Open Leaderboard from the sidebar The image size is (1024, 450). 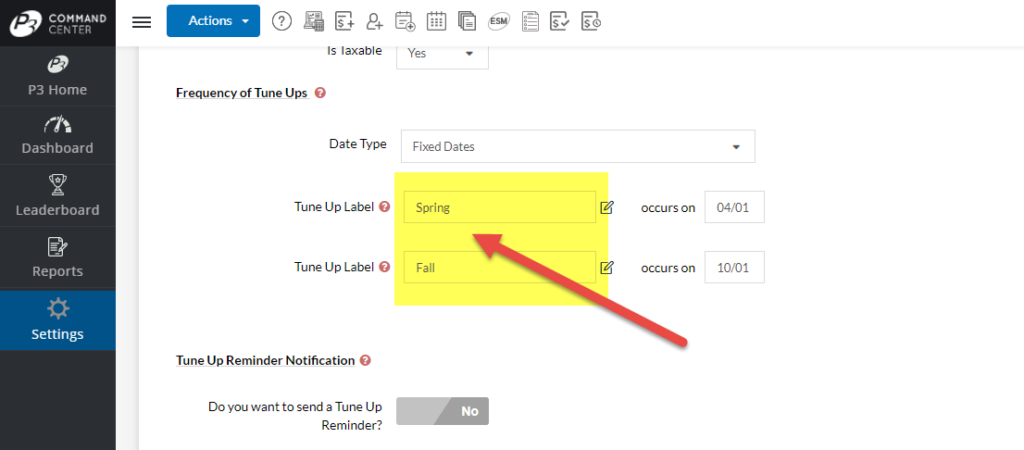click(57, 196)
